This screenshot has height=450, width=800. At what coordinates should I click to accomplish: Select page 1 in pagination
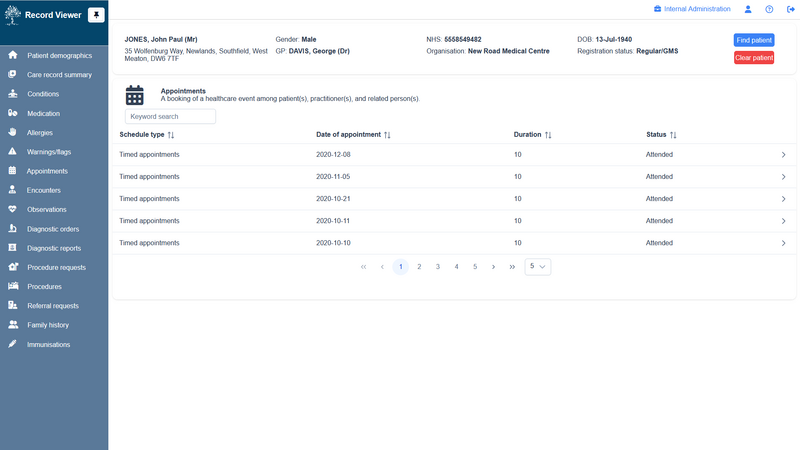[401, 267]
